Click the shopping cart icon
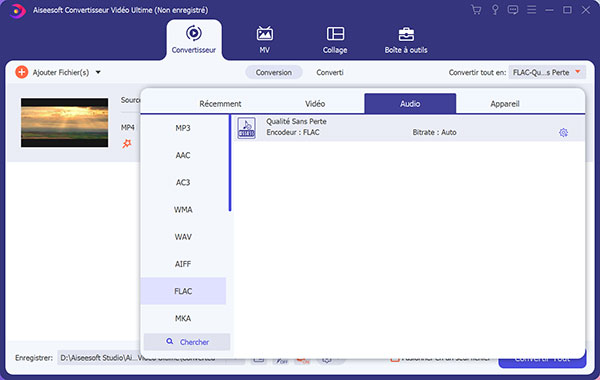 (x=476, y=10)
